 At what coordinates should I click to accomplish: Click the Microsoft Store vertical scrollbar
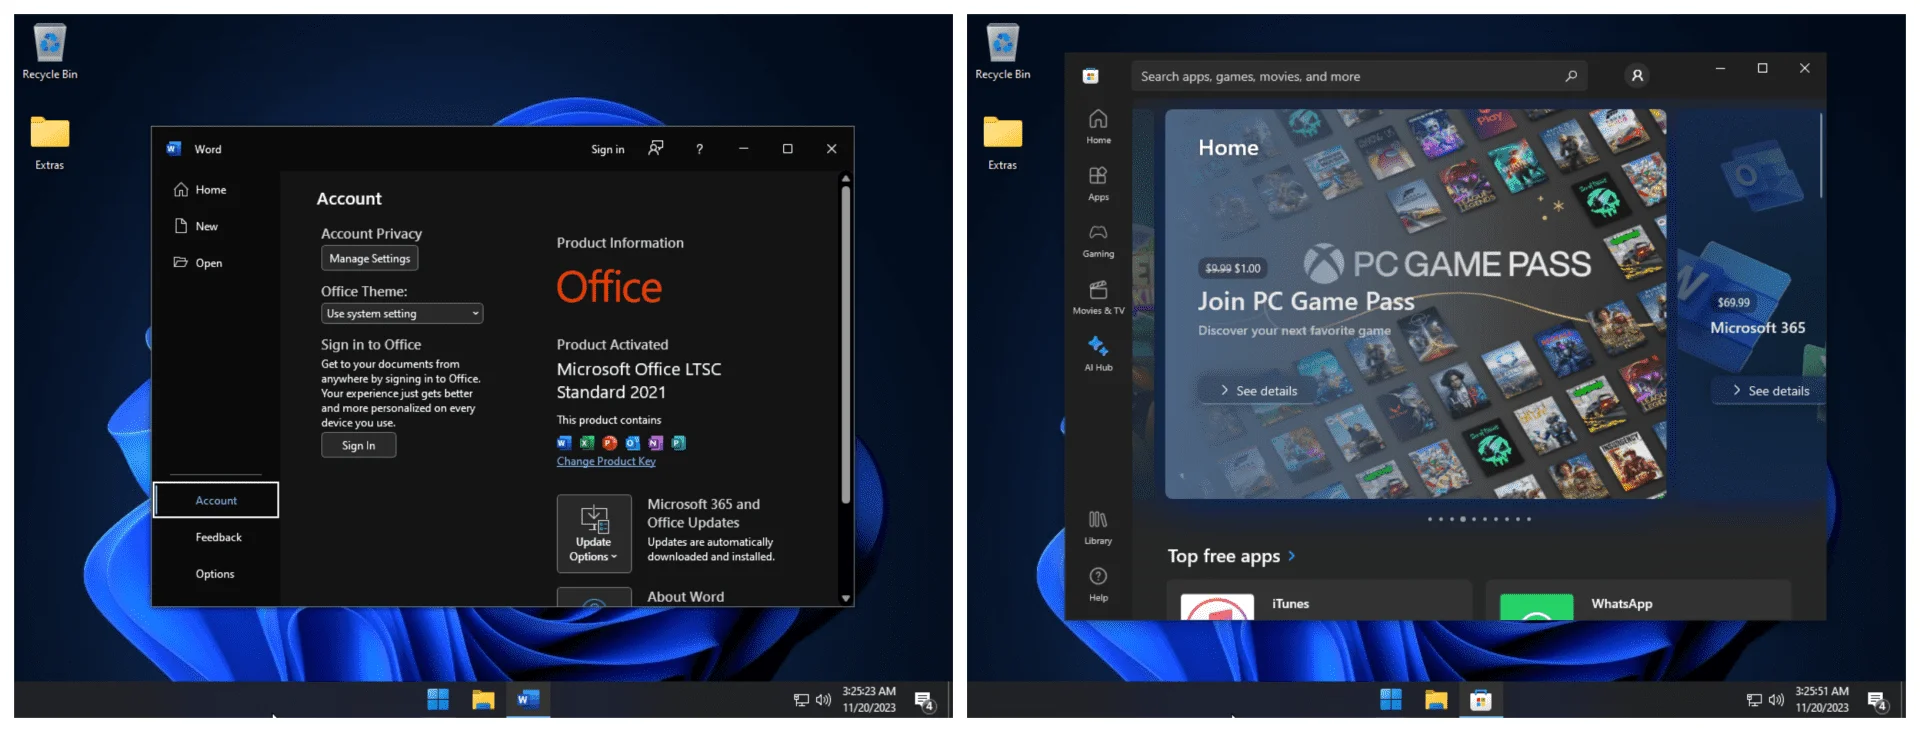[1822, 155]
